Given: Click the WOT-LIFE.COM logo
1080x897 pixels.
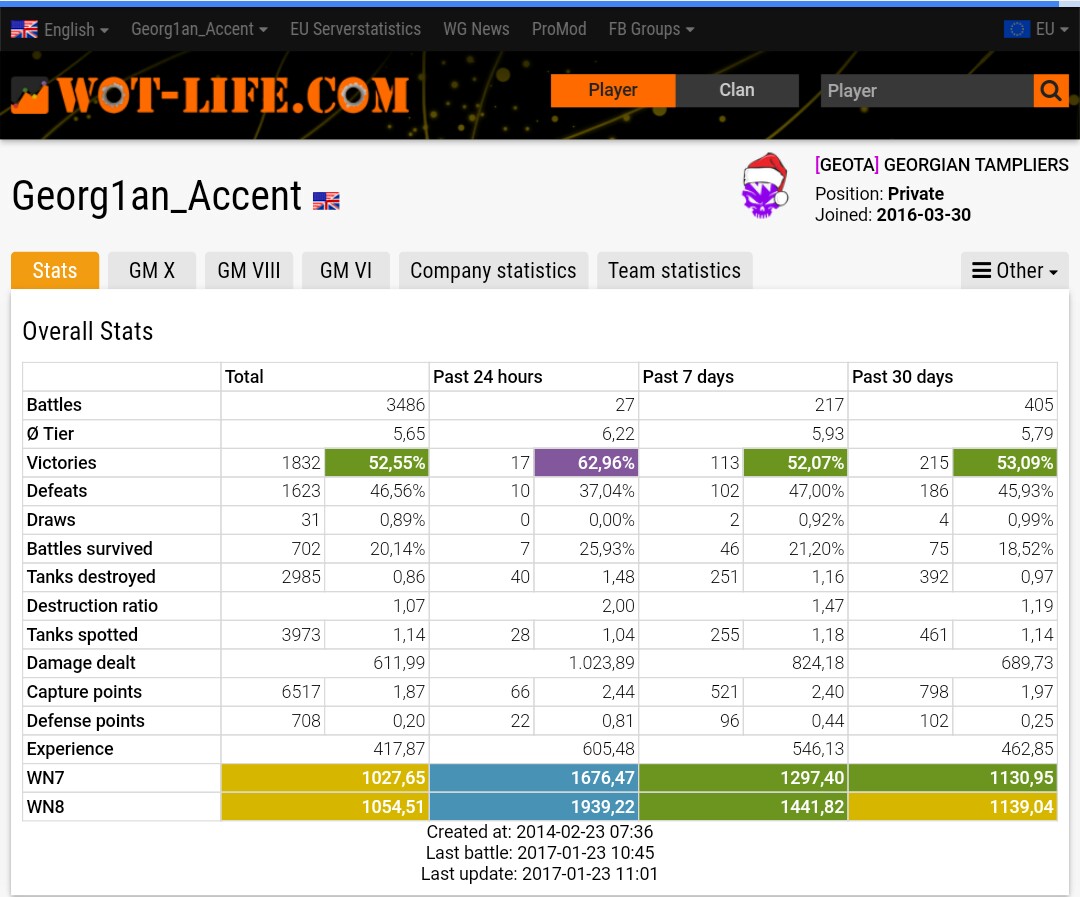Looking at the screenshot, I should pos(211,94).
